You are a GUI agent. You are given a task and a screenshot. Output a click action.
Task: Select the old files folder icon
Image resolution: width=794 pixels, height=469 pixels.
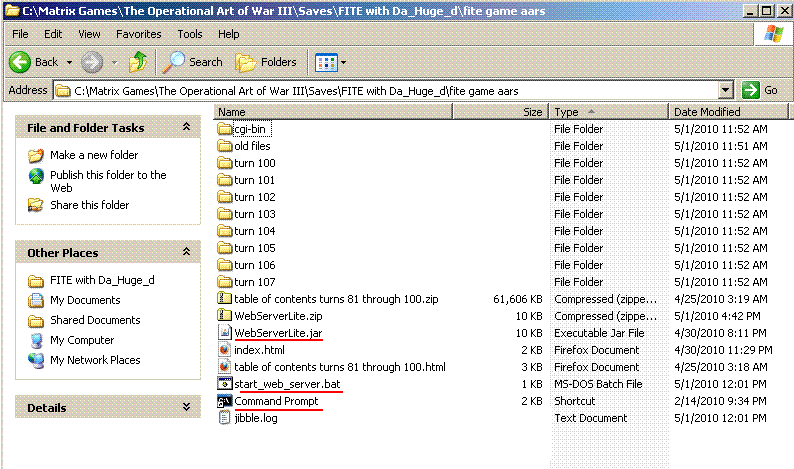[224, 146]
